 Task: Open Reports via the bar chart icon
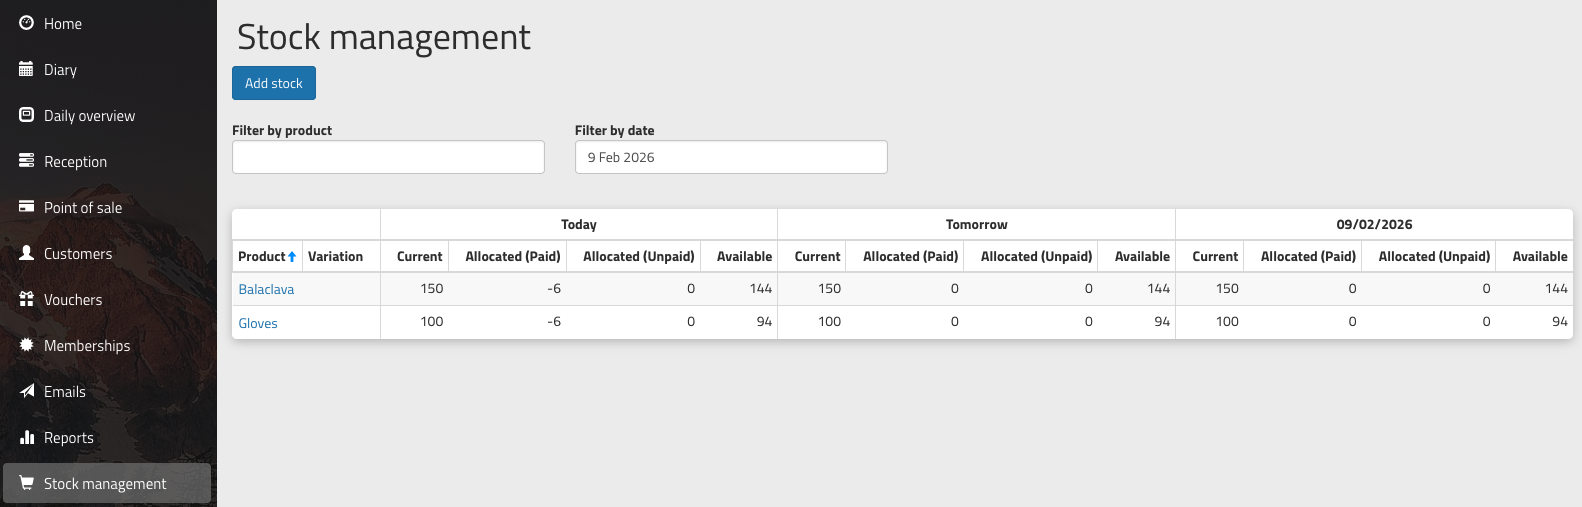pos(27,437)
